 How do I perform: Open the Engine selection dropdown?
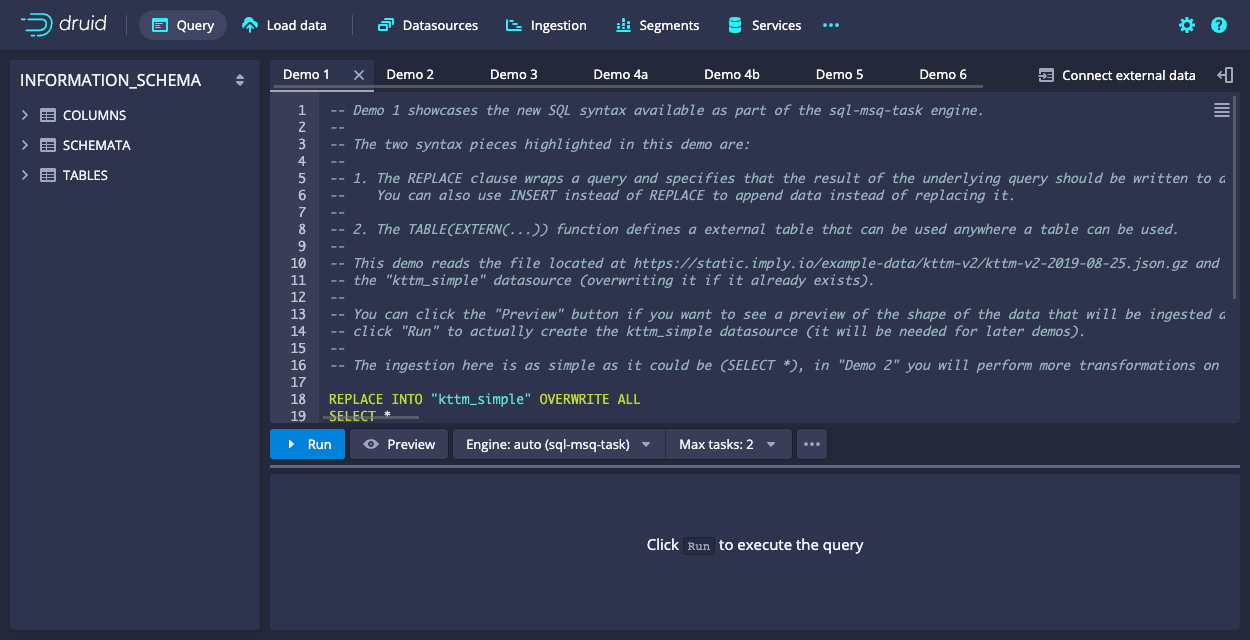pyautogui.click(x=558, y=444)
